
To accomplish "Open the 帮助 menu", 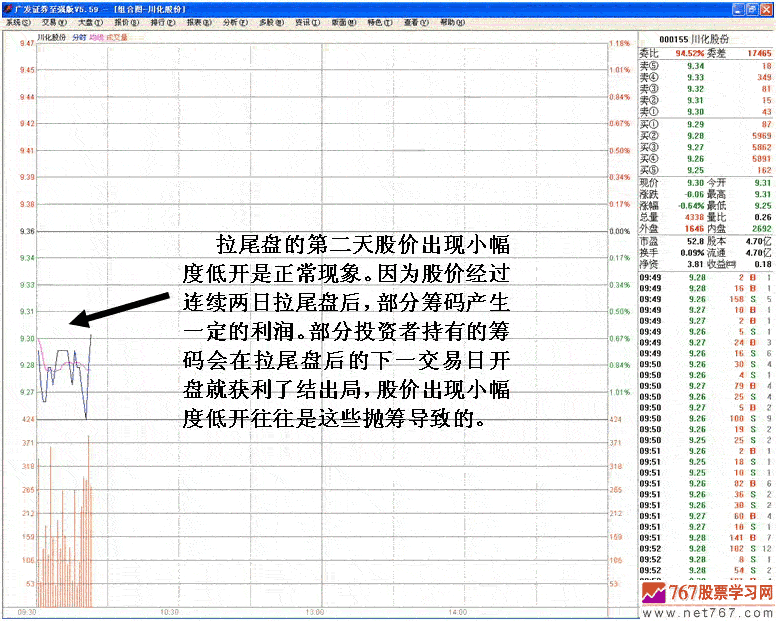I will (446, 21).
